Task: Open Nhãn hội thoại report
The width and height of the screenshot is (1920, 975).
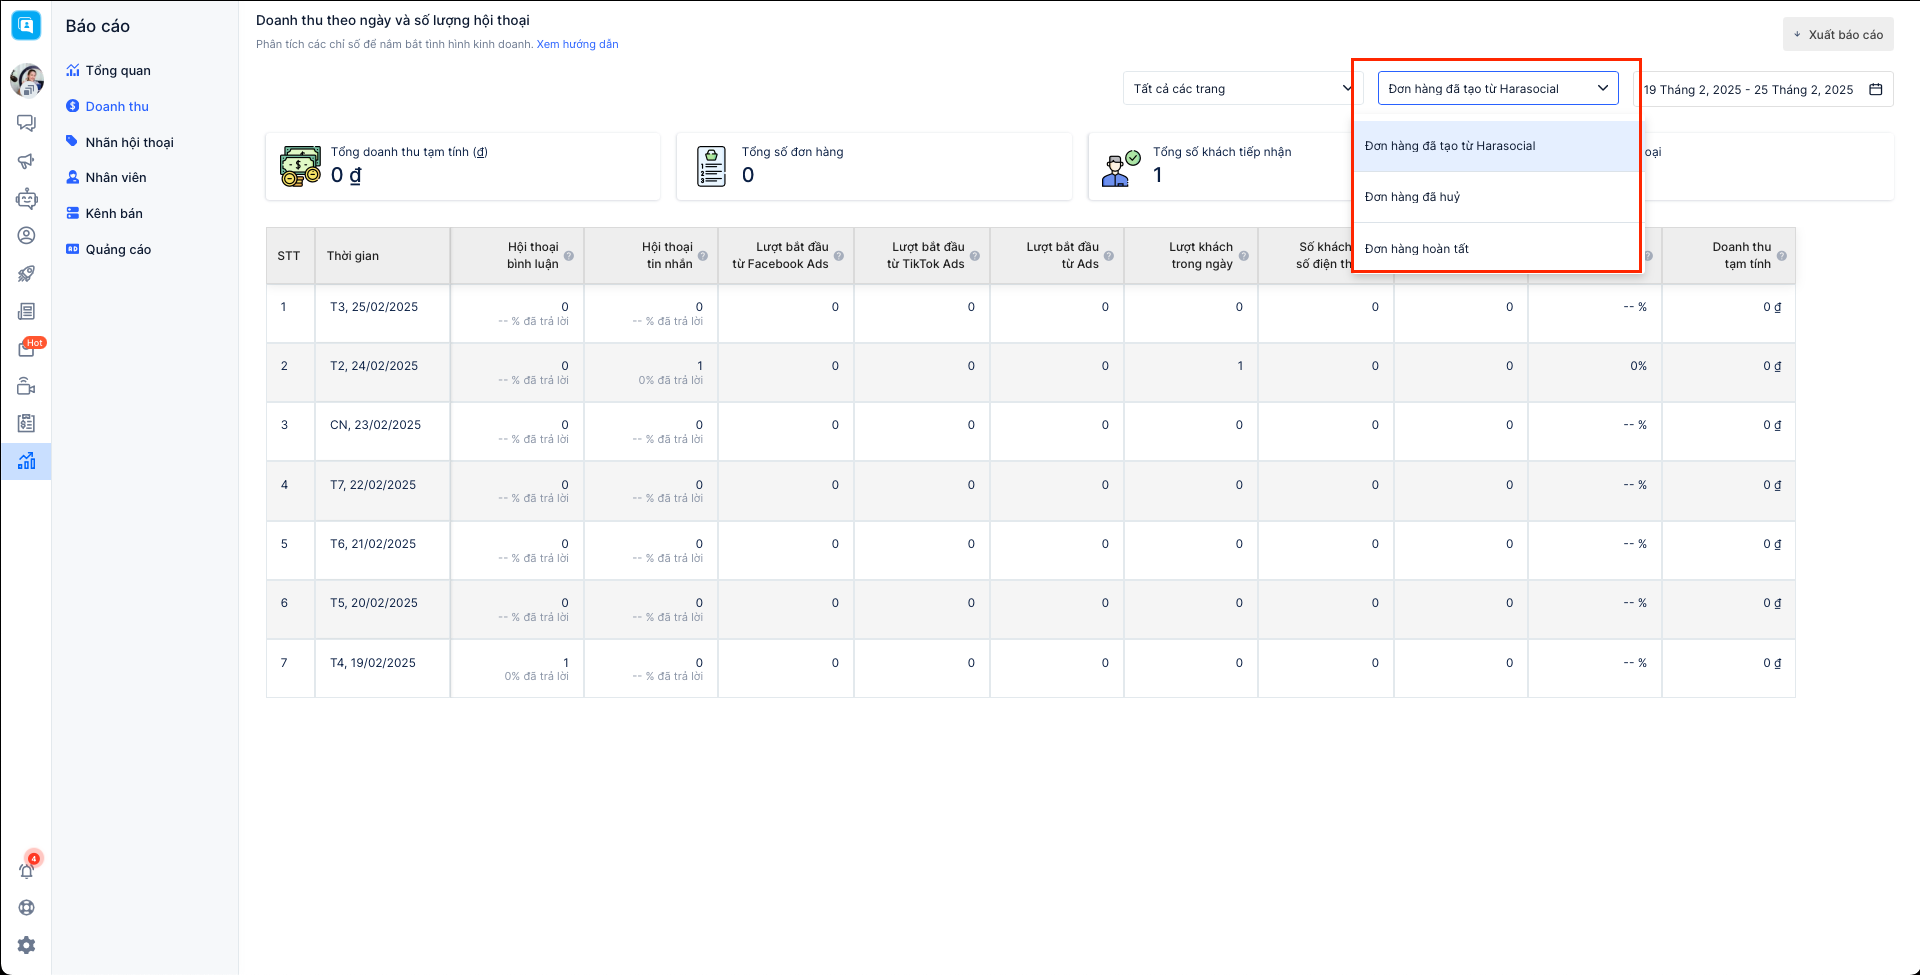Action: 129,143
